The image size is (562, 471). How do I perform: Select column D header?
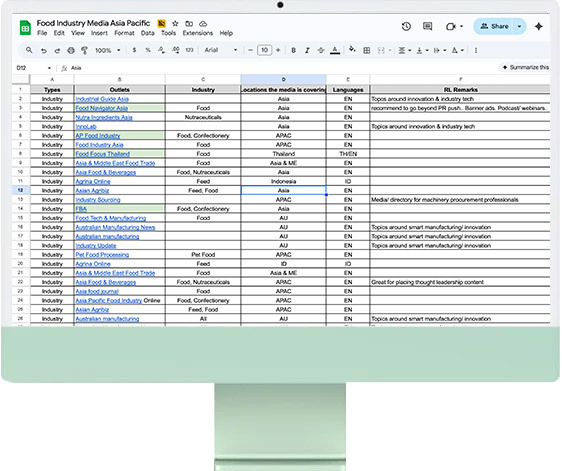284,79
